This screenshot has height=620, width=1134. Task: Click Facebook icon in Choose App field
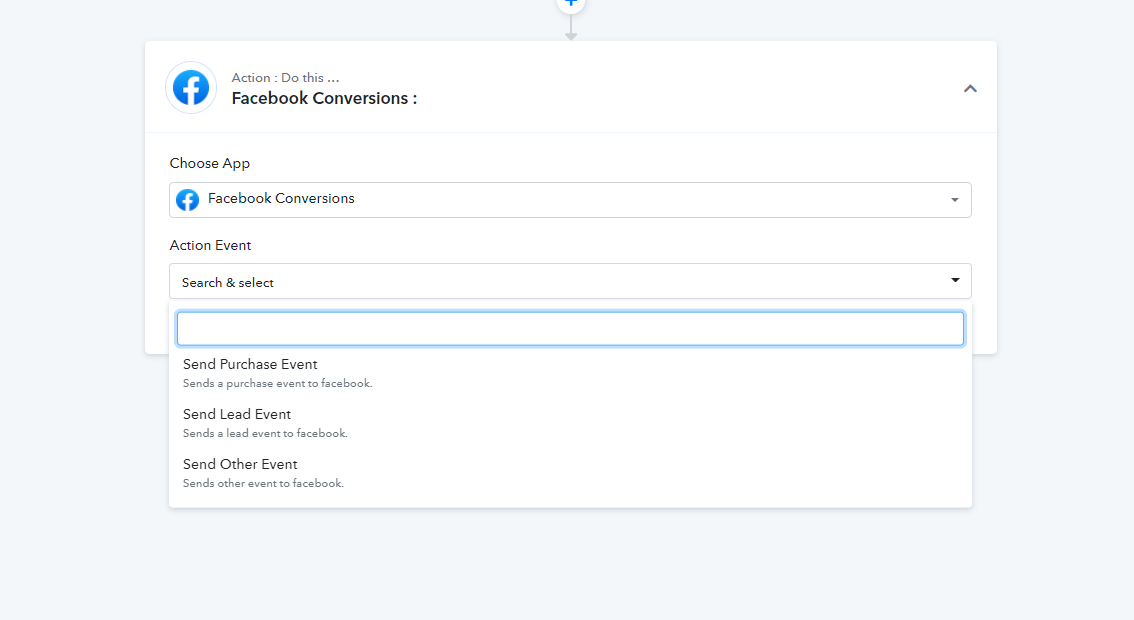187,200
